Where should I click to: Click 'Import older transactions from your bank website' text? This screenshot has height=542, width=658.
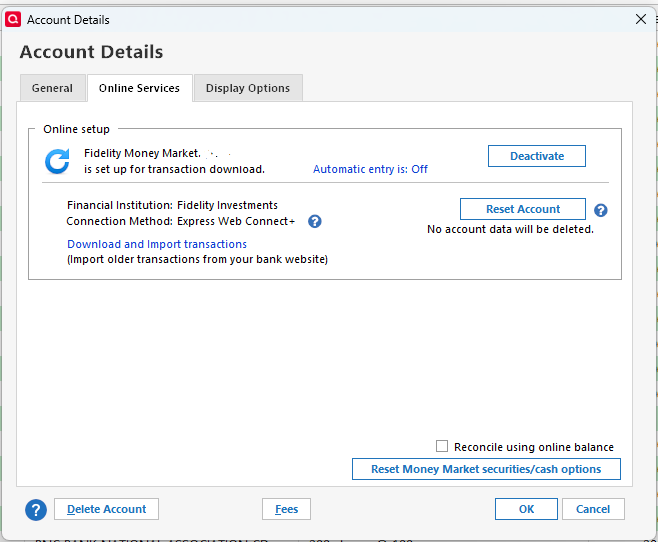coord(197,259)
